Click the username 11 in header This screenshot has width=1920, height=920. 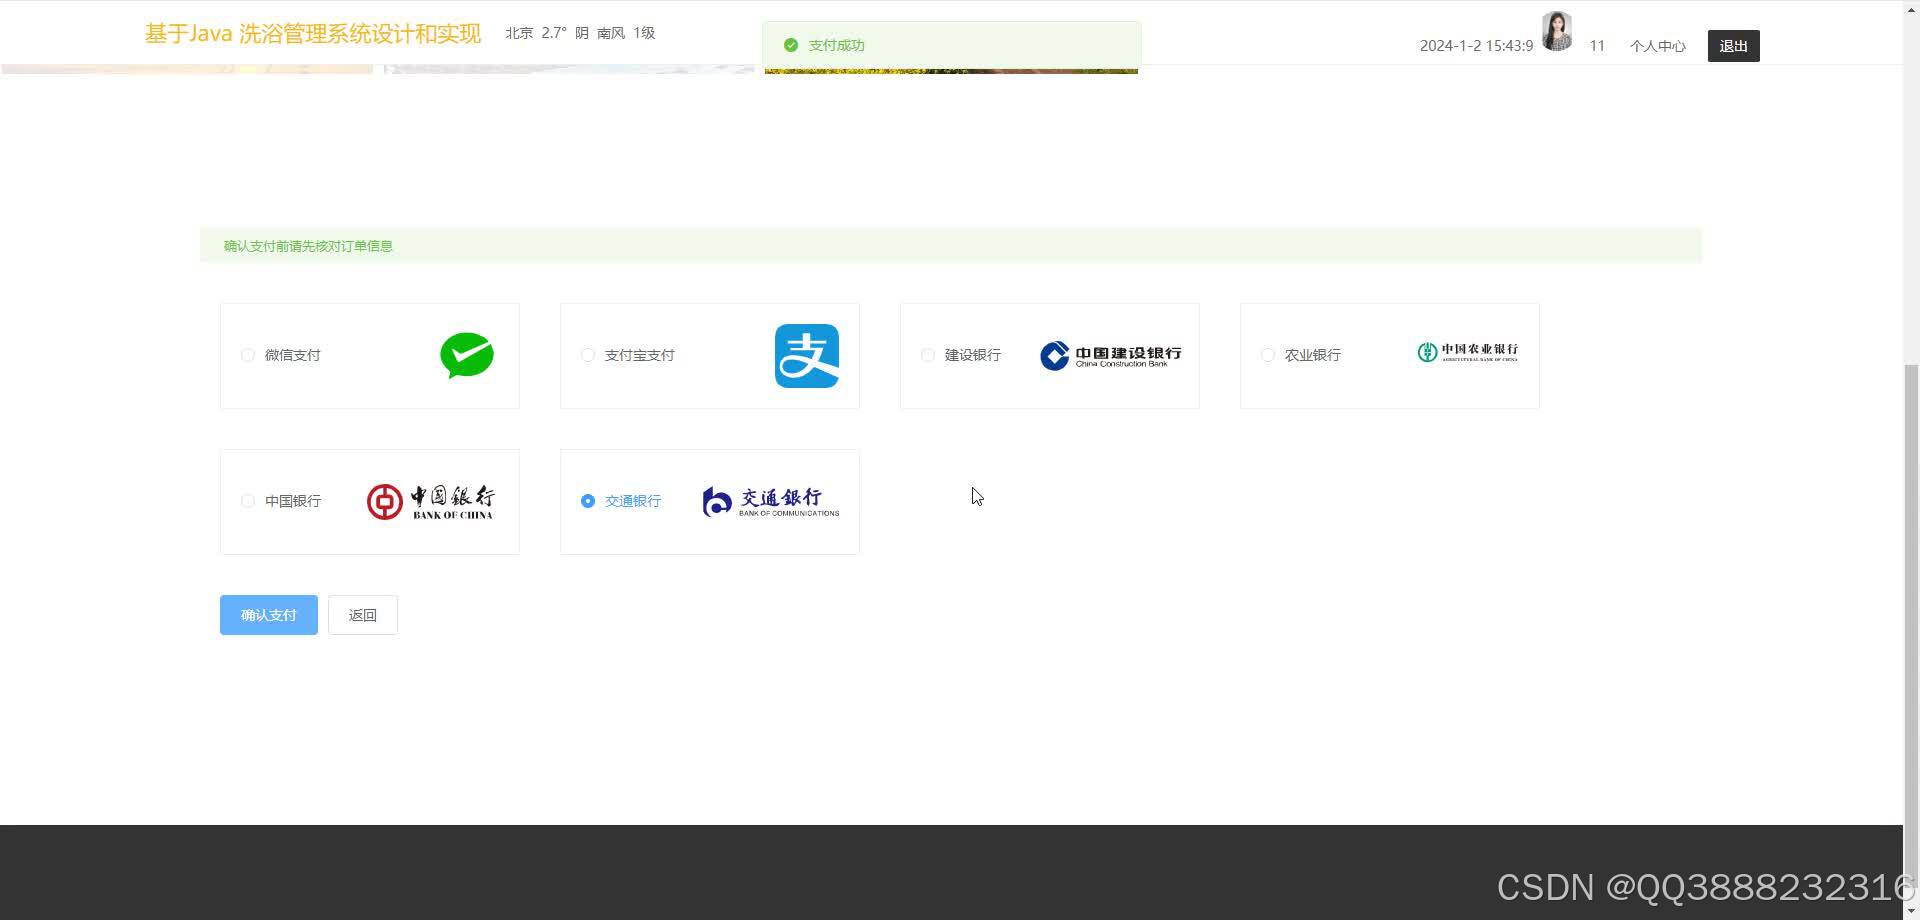(x=1597, y=46)
